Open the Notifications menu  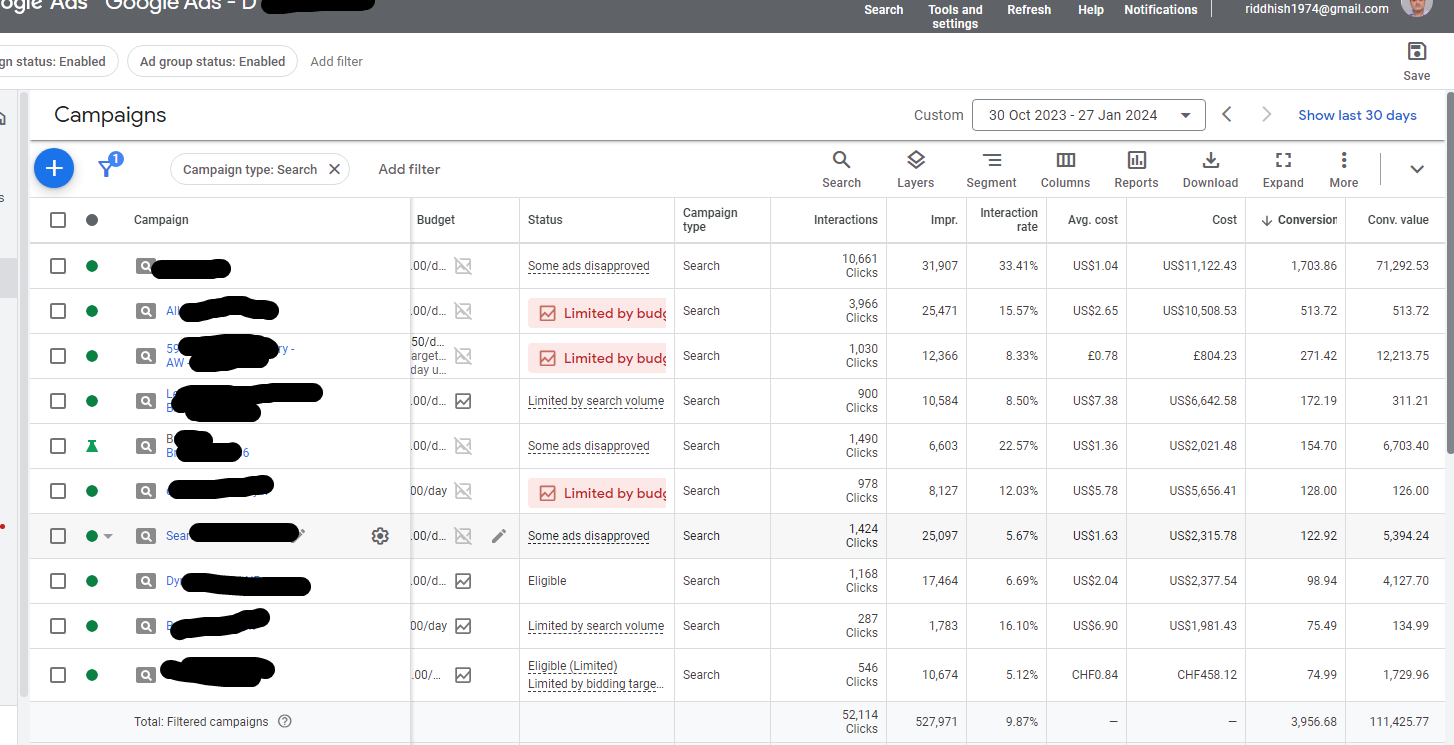coord(1160,10)
